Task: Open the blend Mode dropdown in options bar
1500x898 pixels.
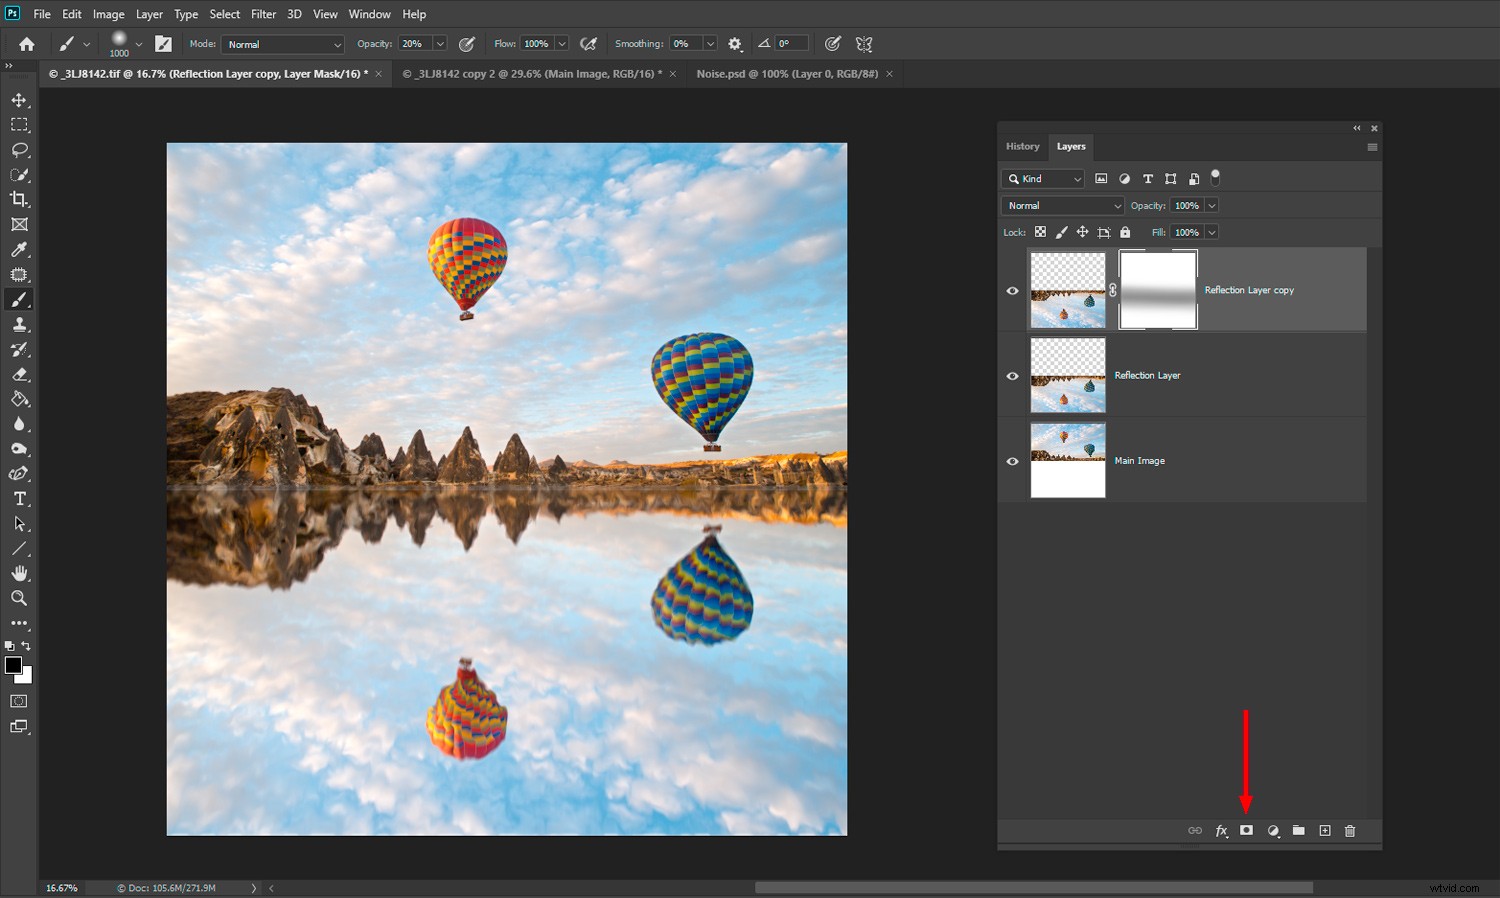Action: (283, 43)
